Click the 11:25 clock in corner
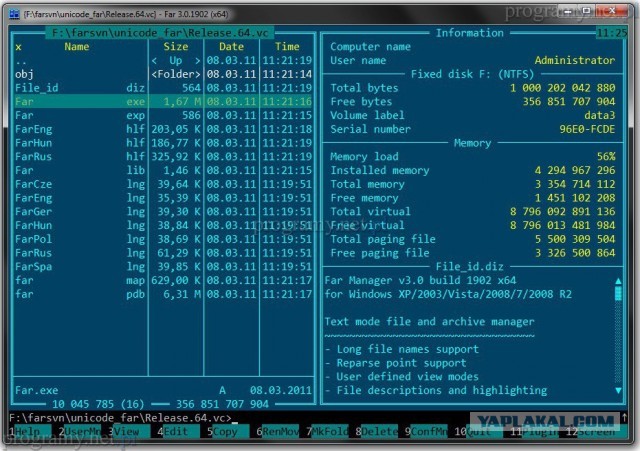 611,33
